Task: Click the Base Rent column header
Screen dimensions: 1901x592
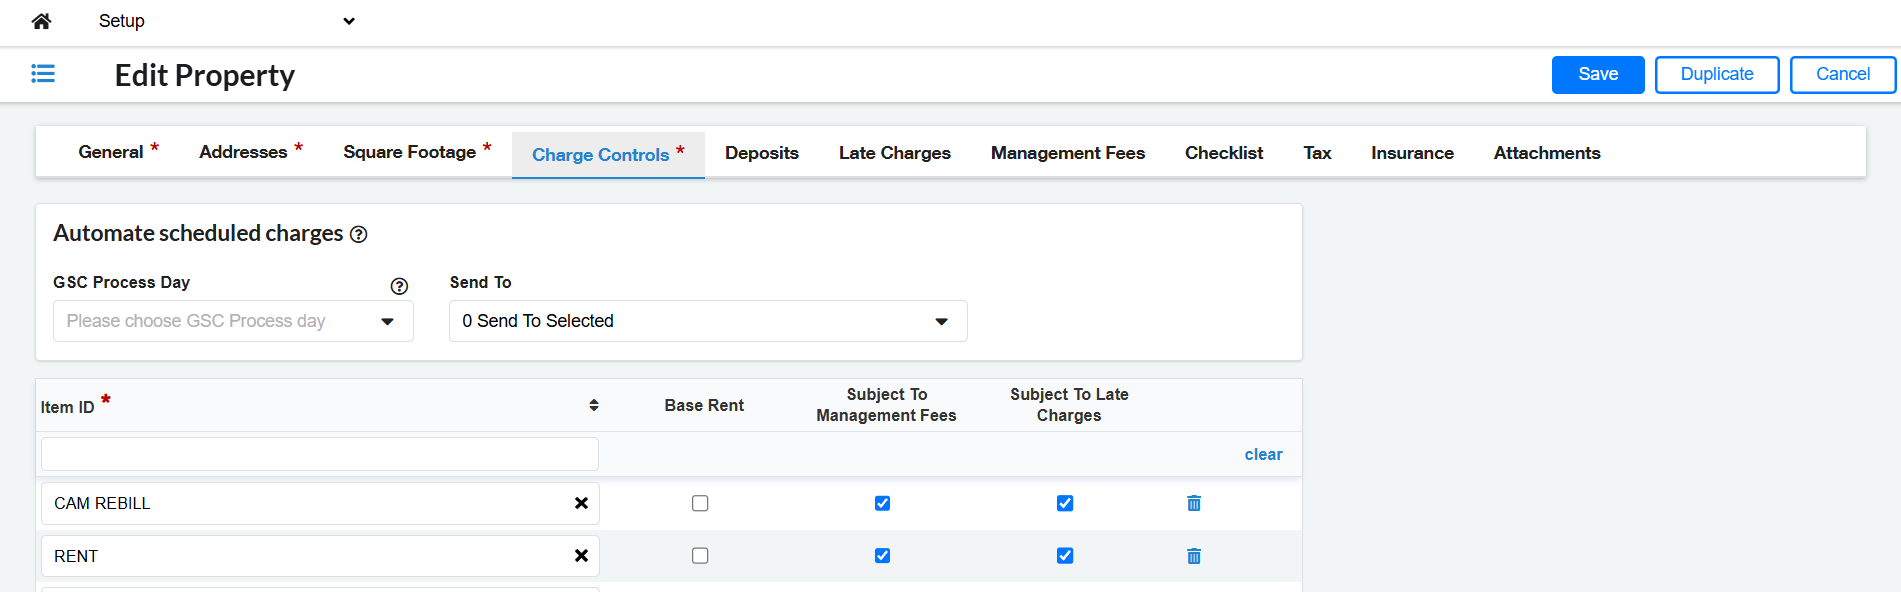Action: 704,405
